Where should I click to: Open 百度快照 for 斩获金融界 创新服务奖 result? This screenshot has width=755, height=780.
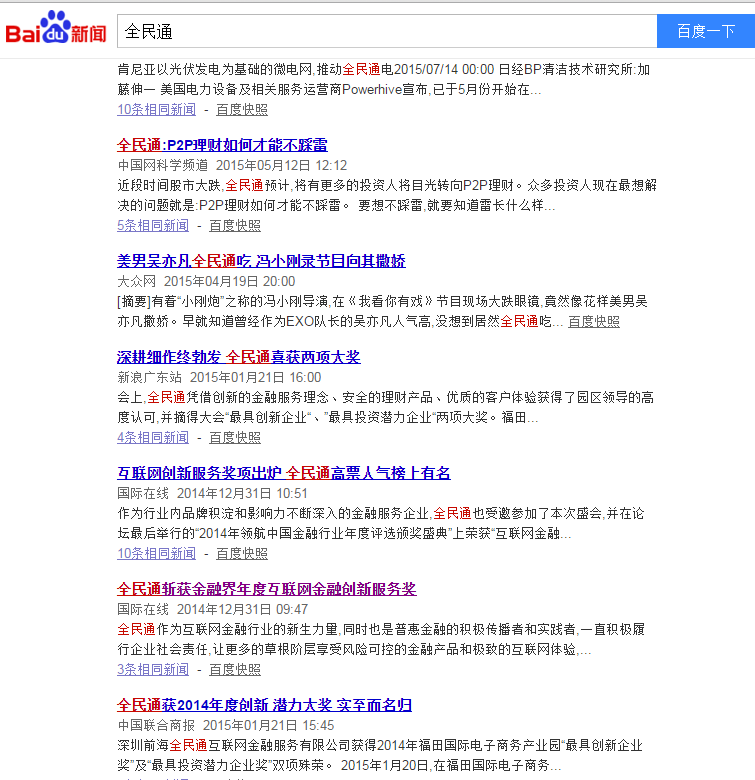[x=235, y=669]
